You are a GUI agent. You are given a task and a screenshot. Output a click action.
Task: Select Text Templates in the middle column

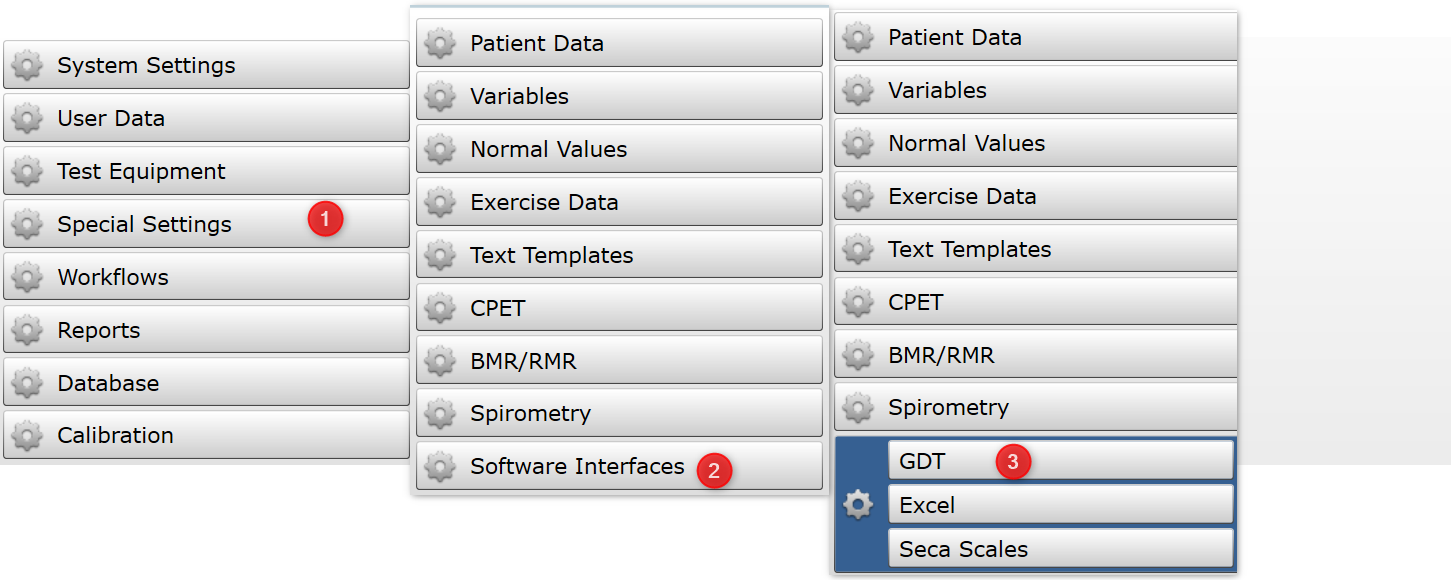coord(619,255)
